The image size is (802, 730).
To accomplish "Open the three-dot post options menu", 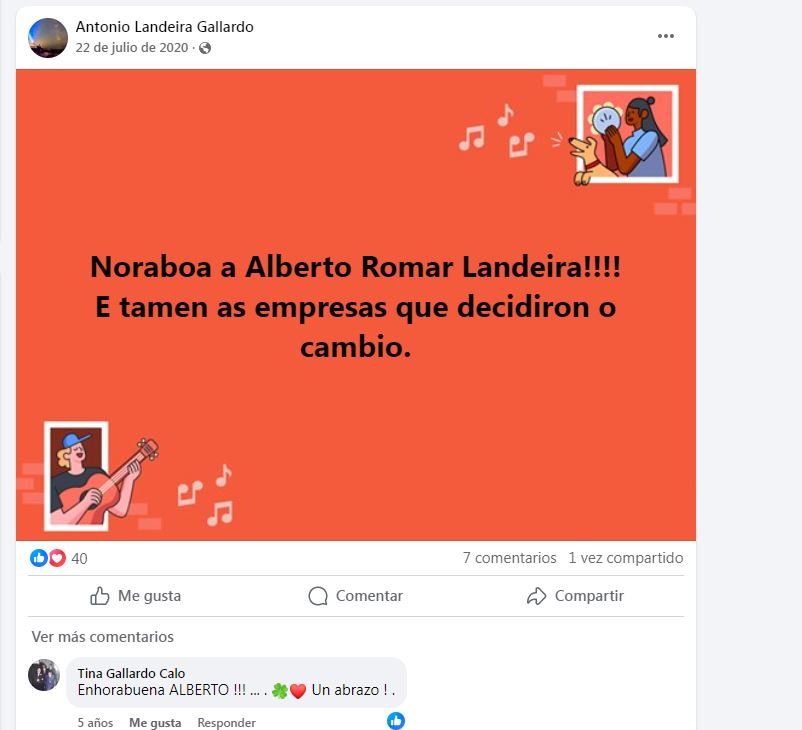I will click(x=665, y=36).
